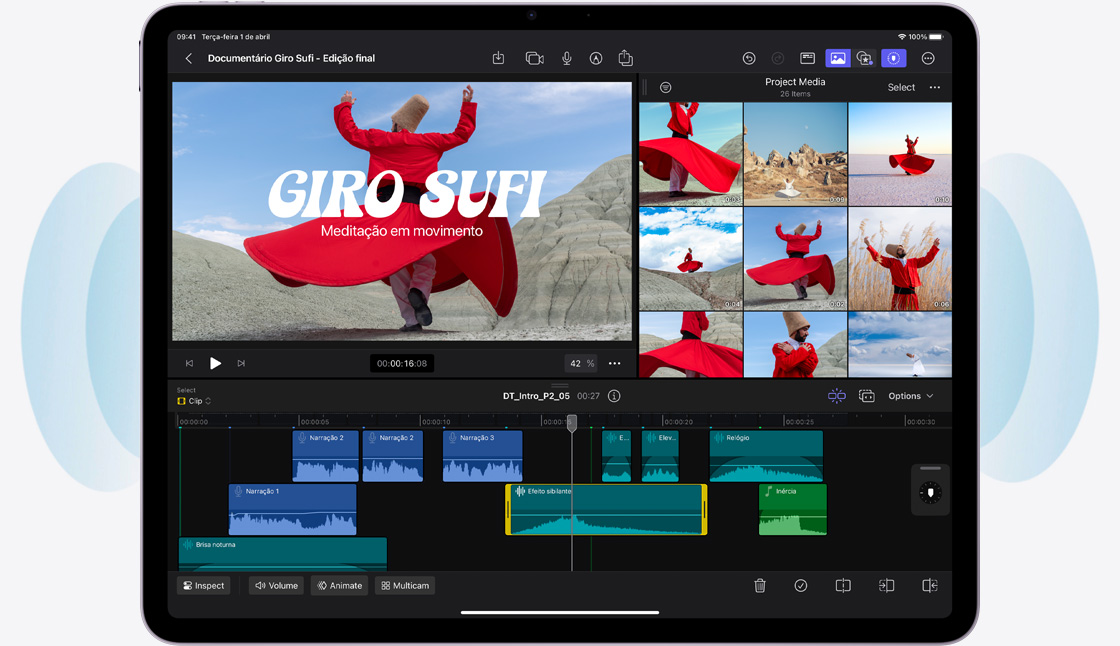Open the Clip selector dropdown

click(x=193, y=400)
